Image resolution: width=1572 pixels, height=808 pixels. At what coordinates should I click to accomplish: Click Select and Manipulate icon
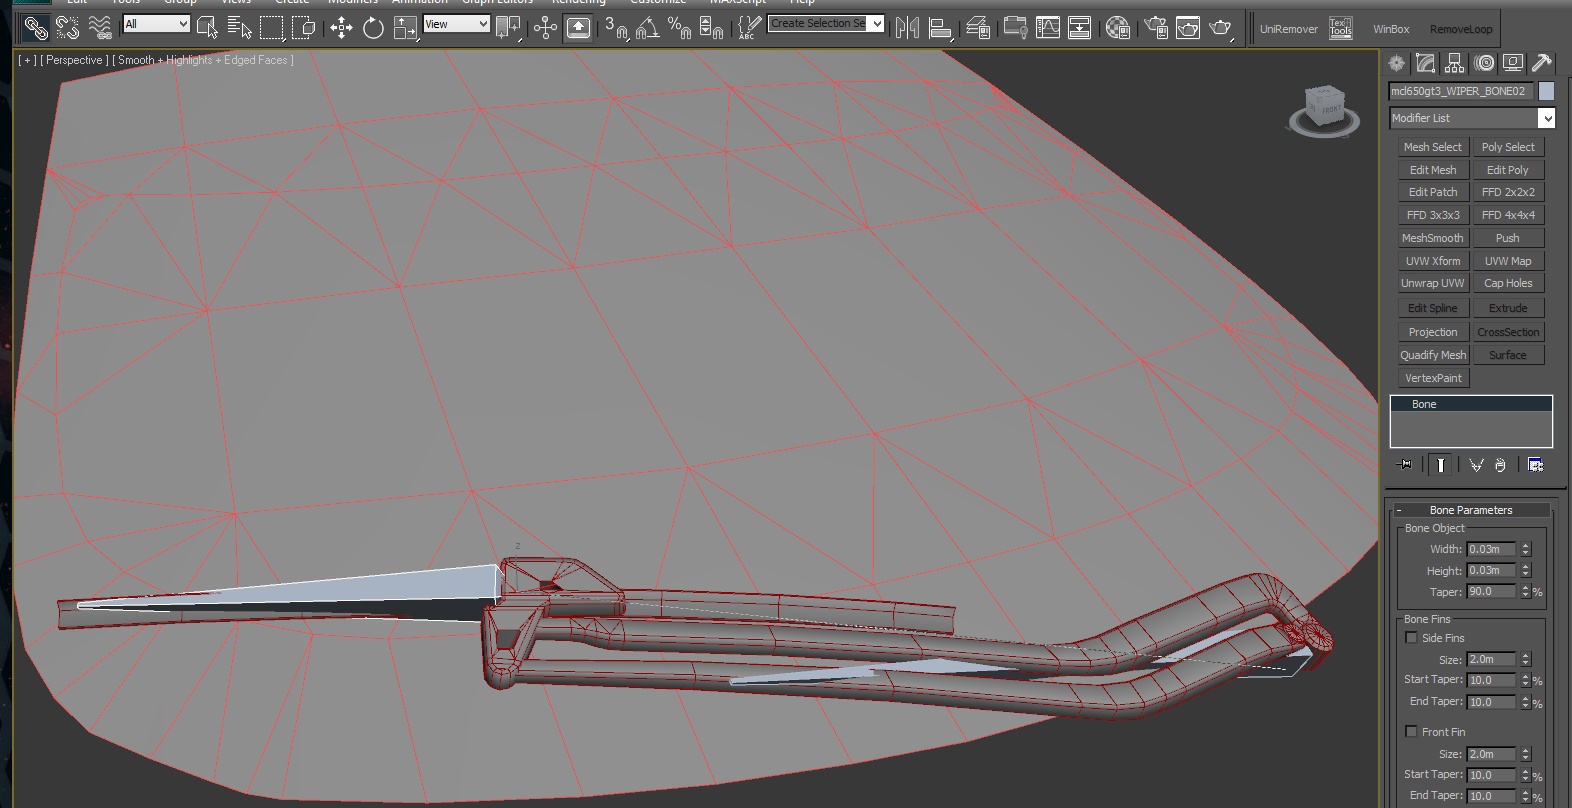(545, 27)
